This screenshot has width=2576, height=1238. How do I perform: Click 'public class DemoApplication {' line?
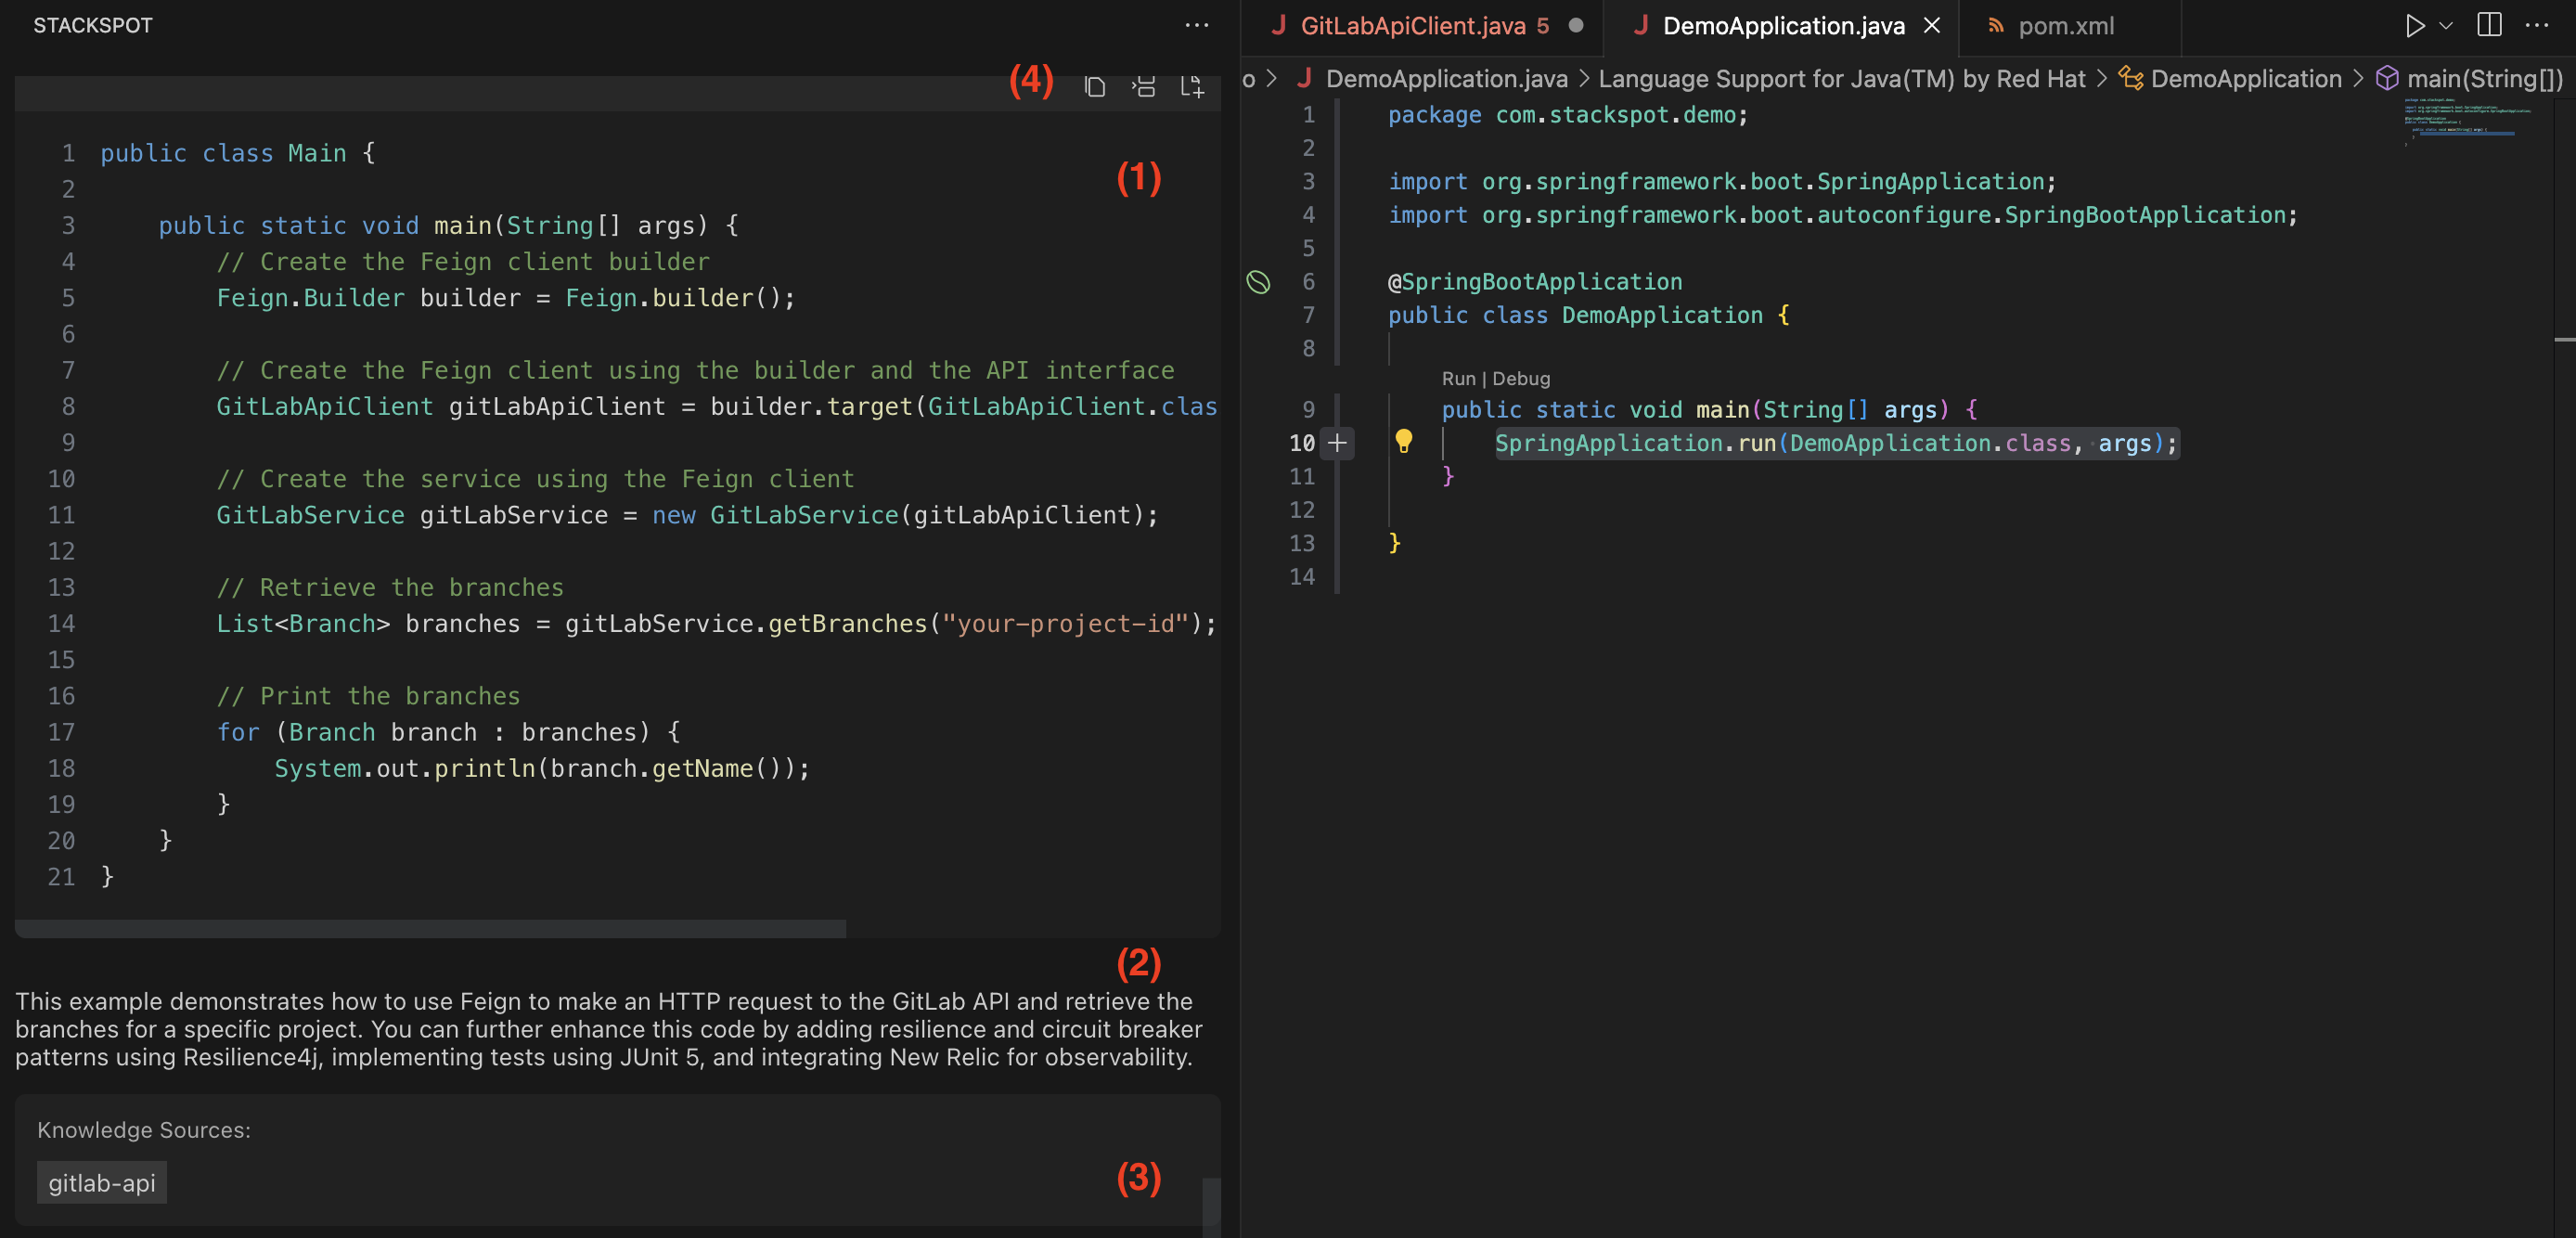click(1588, 315)
